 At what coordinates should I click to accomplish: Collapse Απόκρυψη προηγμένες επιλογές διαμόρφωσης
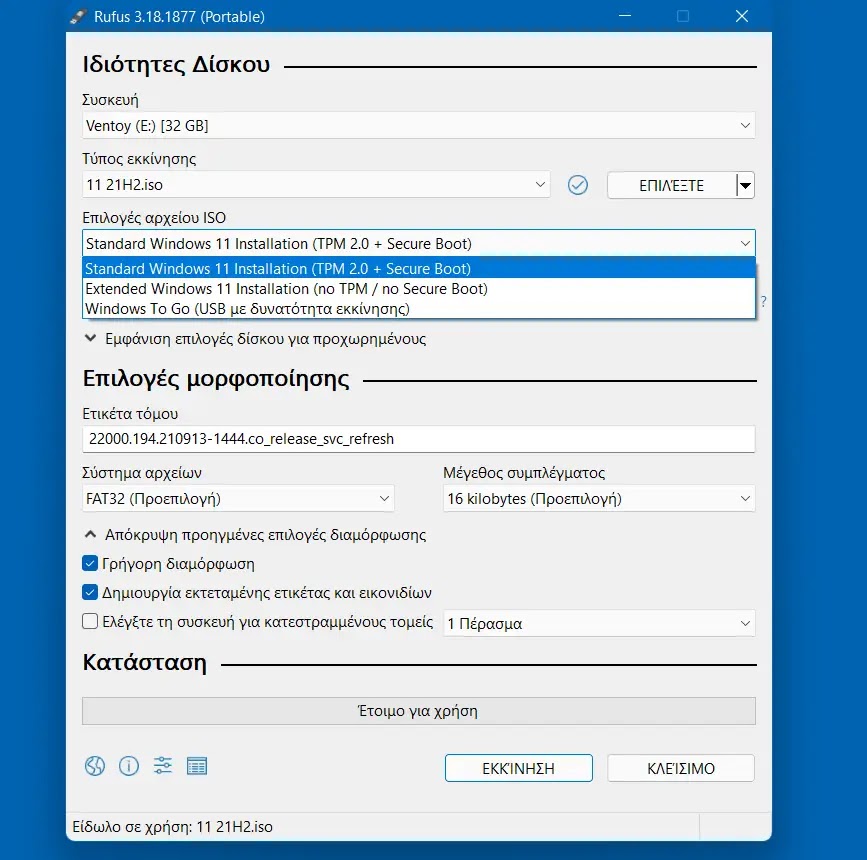(x=255, y=535)
